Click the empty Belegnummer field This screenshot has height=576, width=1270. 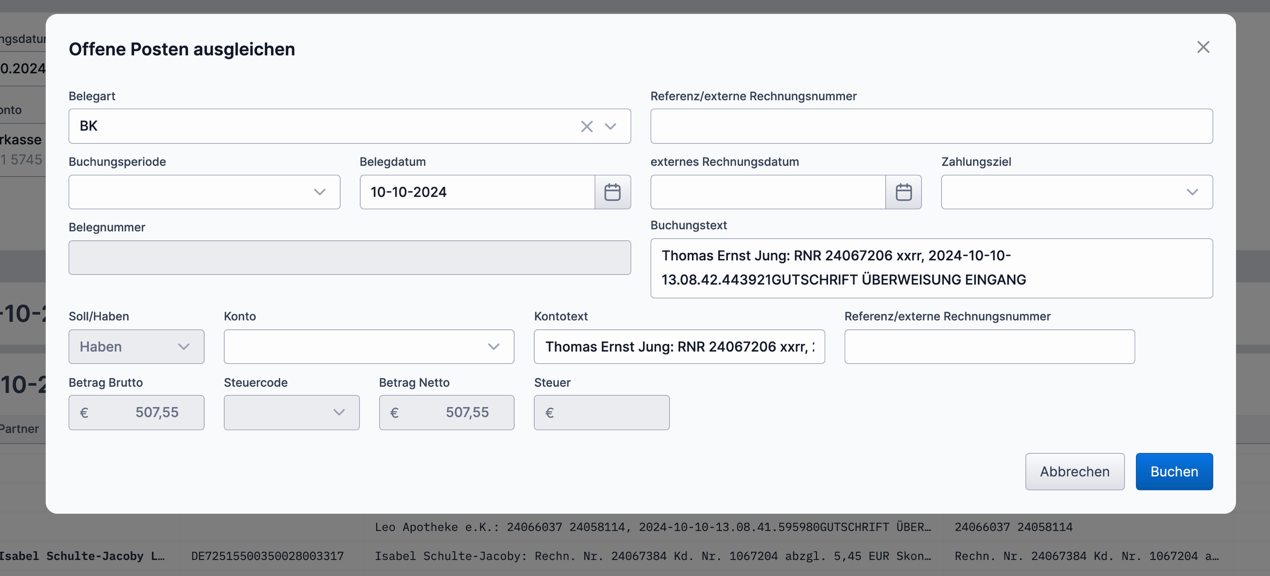point(349,257)
